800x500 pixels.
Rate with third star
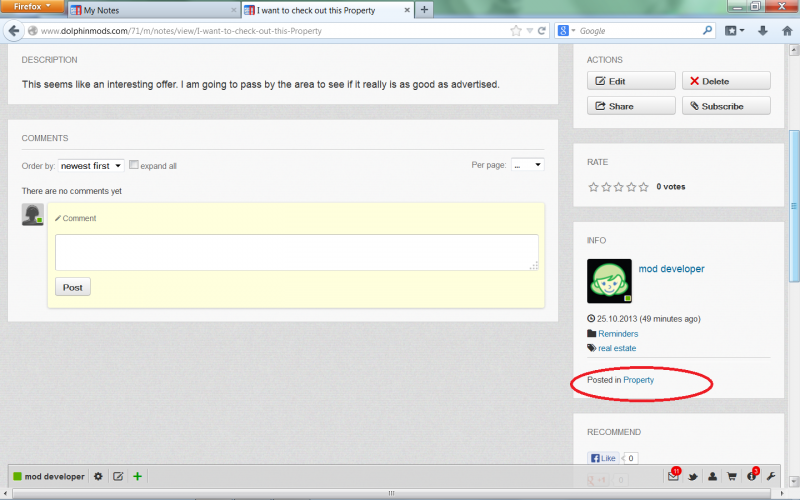618,187
